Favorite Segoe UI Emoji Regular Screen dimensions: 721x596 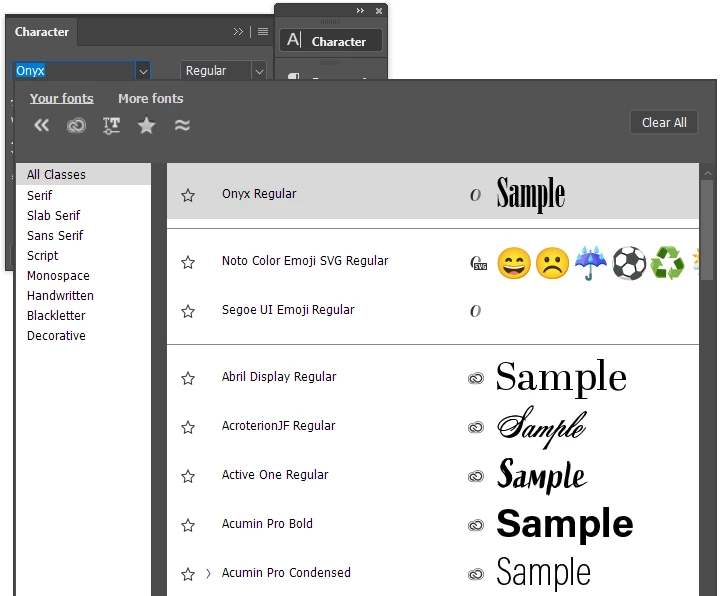click(188, 311)
